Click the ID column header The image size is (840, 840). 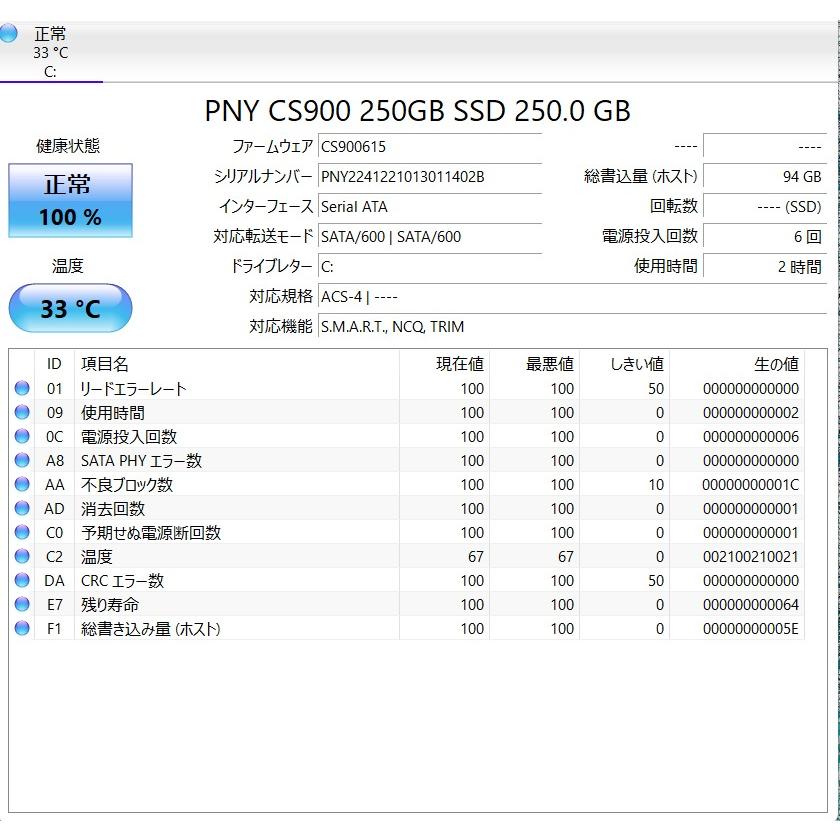[x=54, y=364]
